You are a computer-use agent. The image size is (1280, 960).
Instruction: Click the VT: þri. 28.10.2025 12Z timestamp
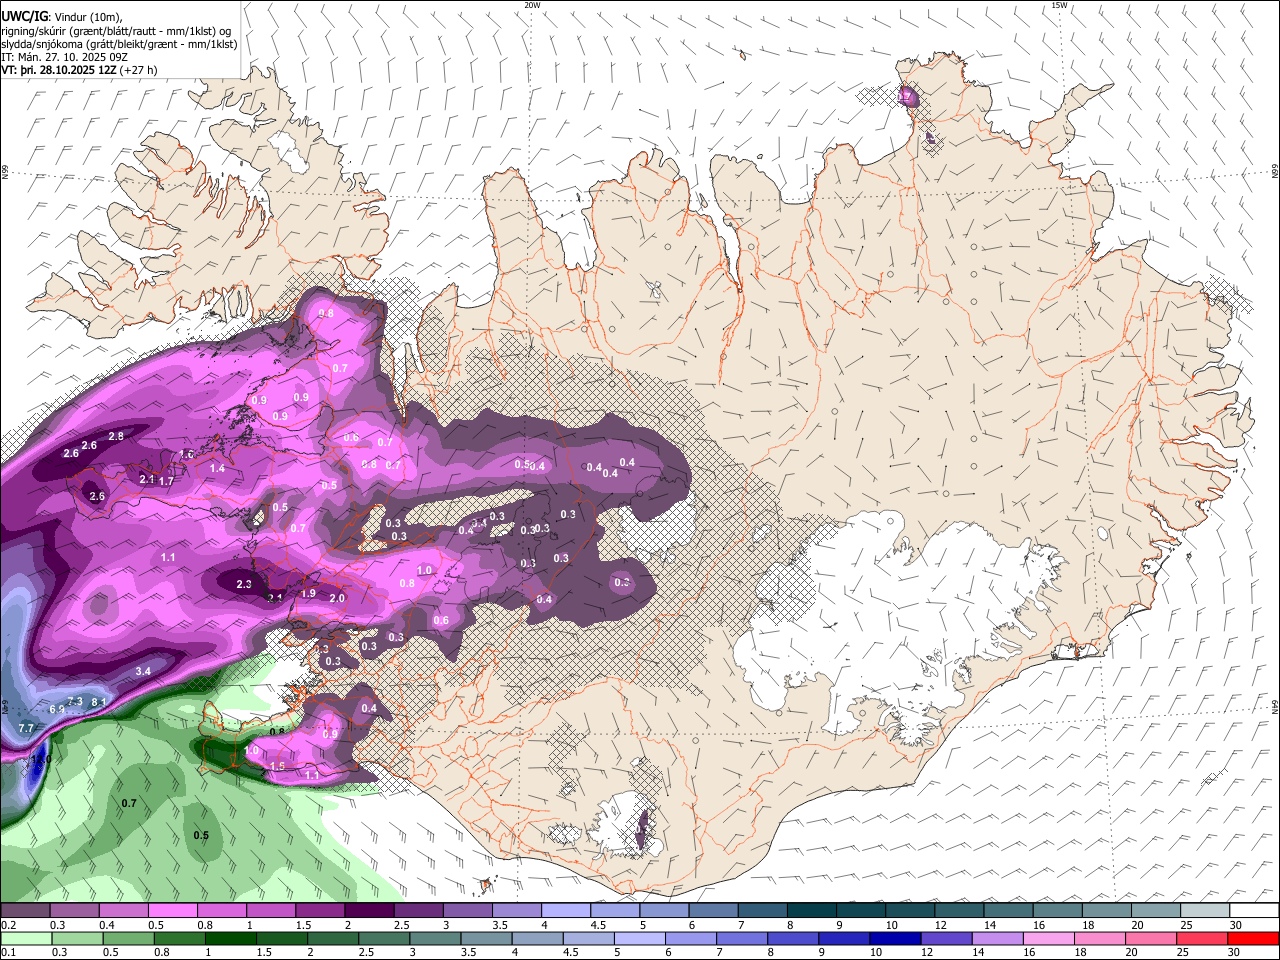tap(58, 71)
